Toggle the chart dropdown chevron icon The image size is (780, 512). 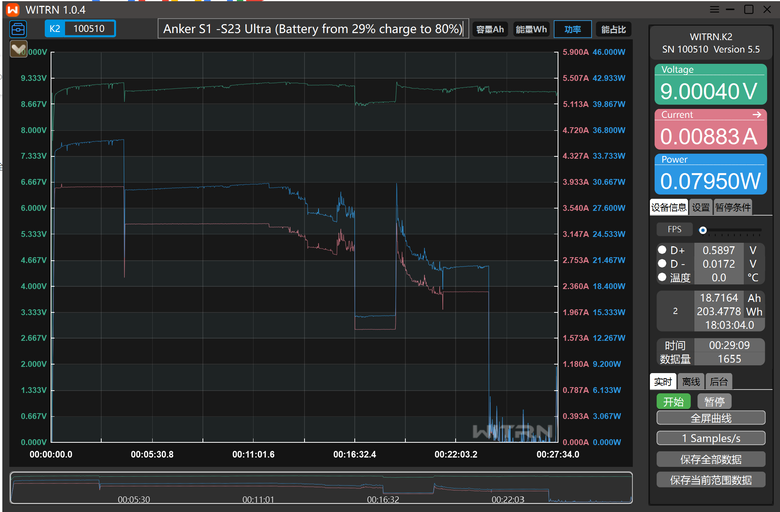(x=18, y=49)
